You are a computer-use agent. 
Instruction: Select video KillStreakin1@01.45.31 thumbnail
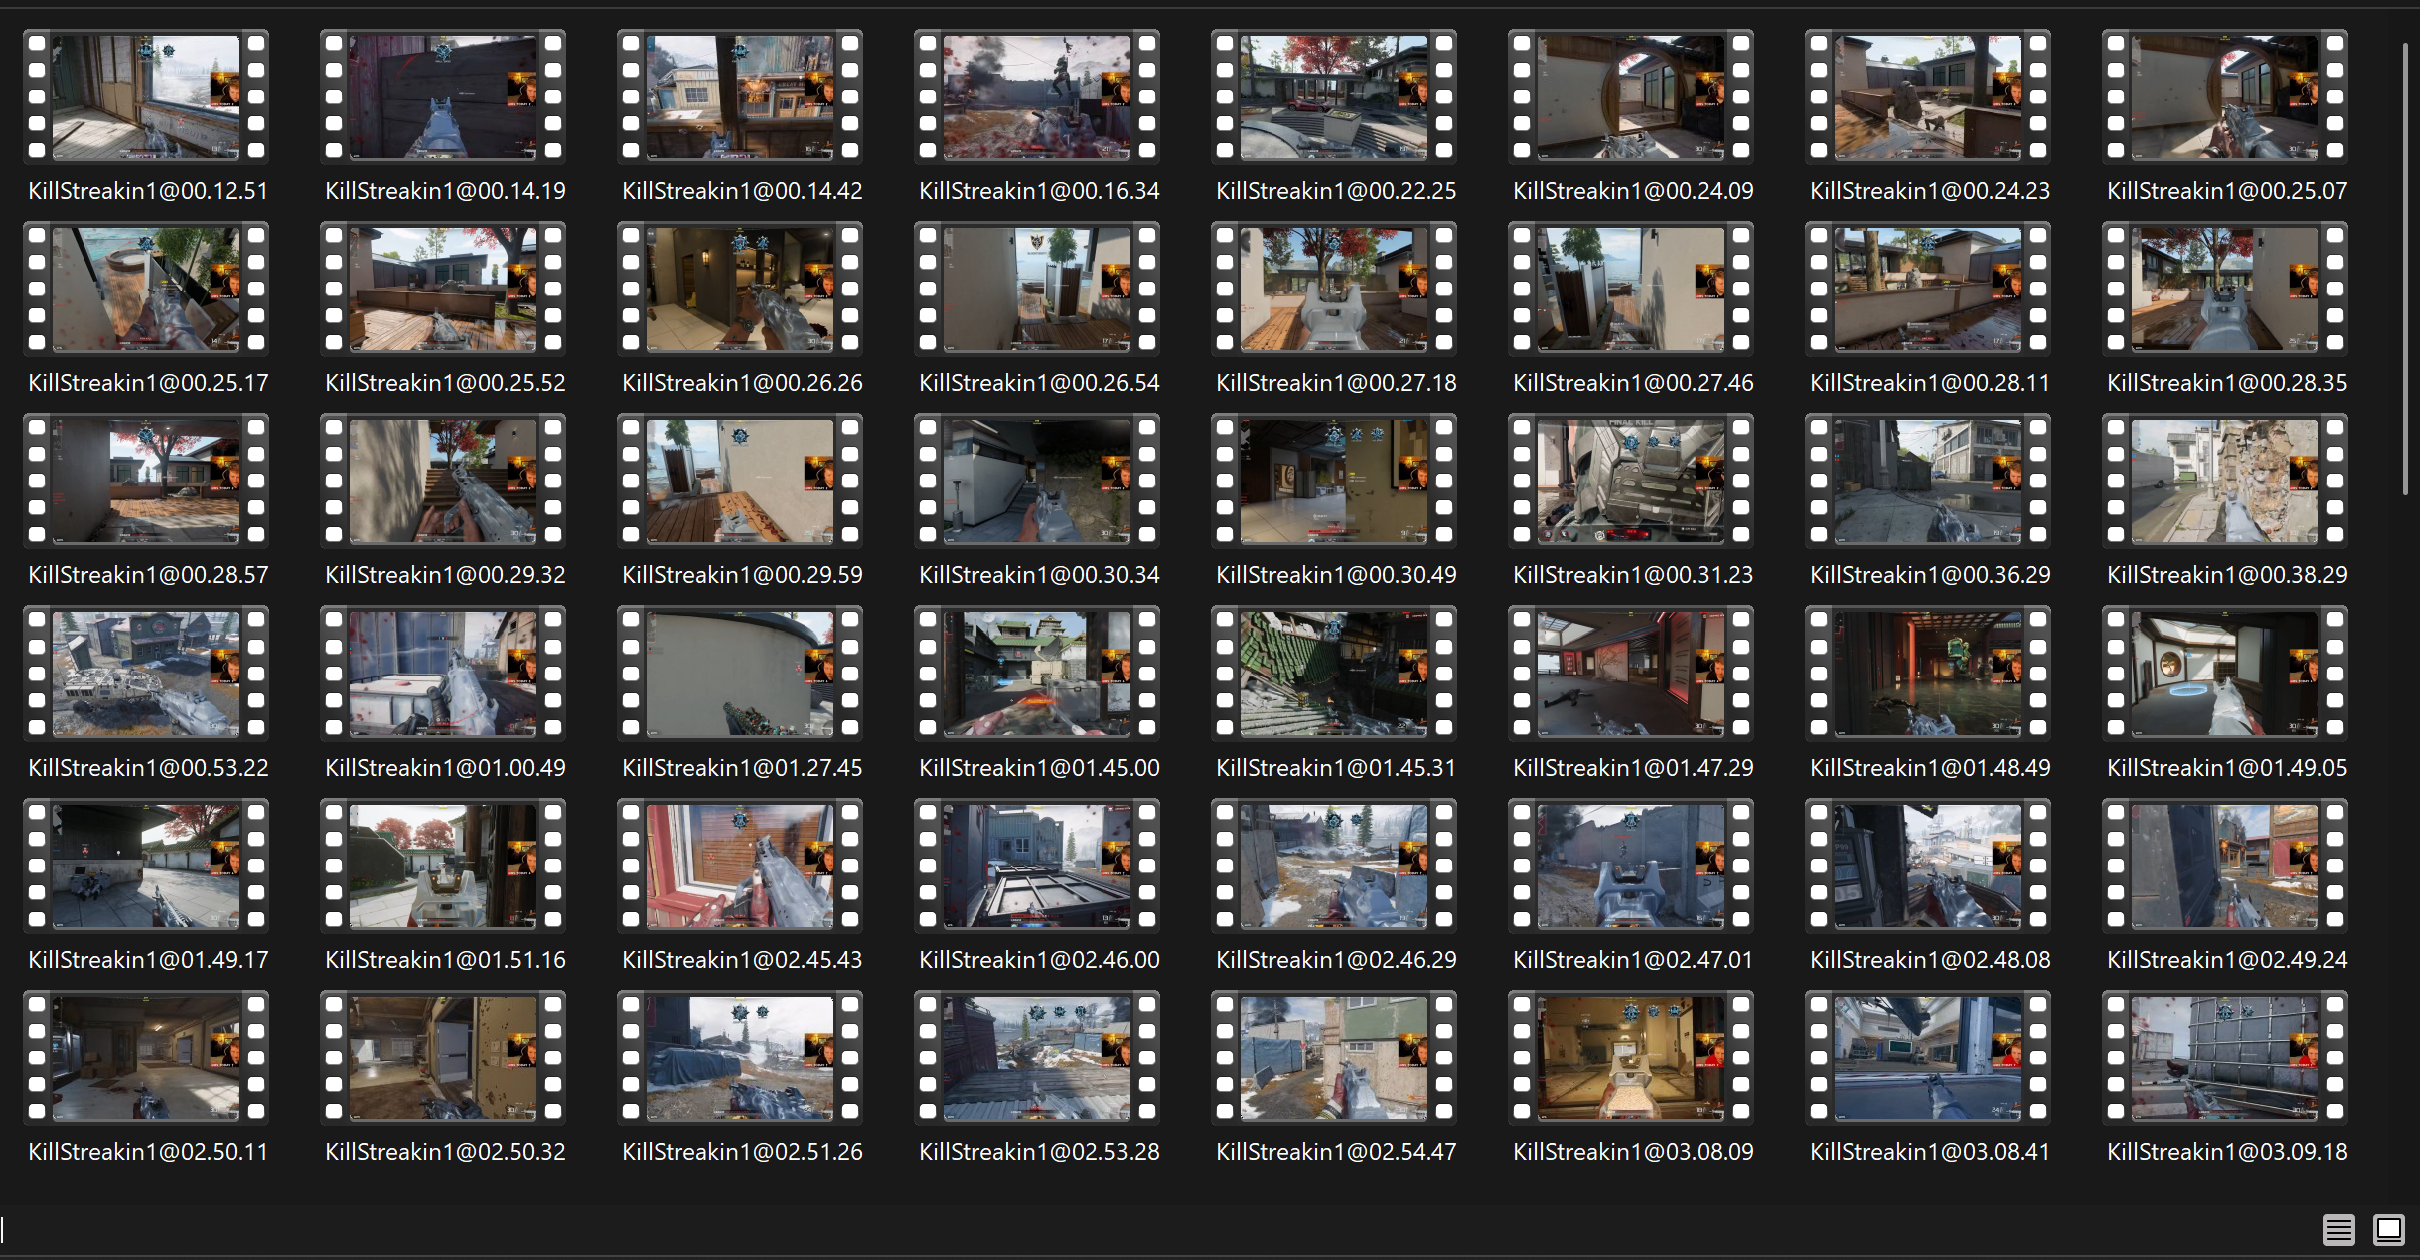(1334, 674)
